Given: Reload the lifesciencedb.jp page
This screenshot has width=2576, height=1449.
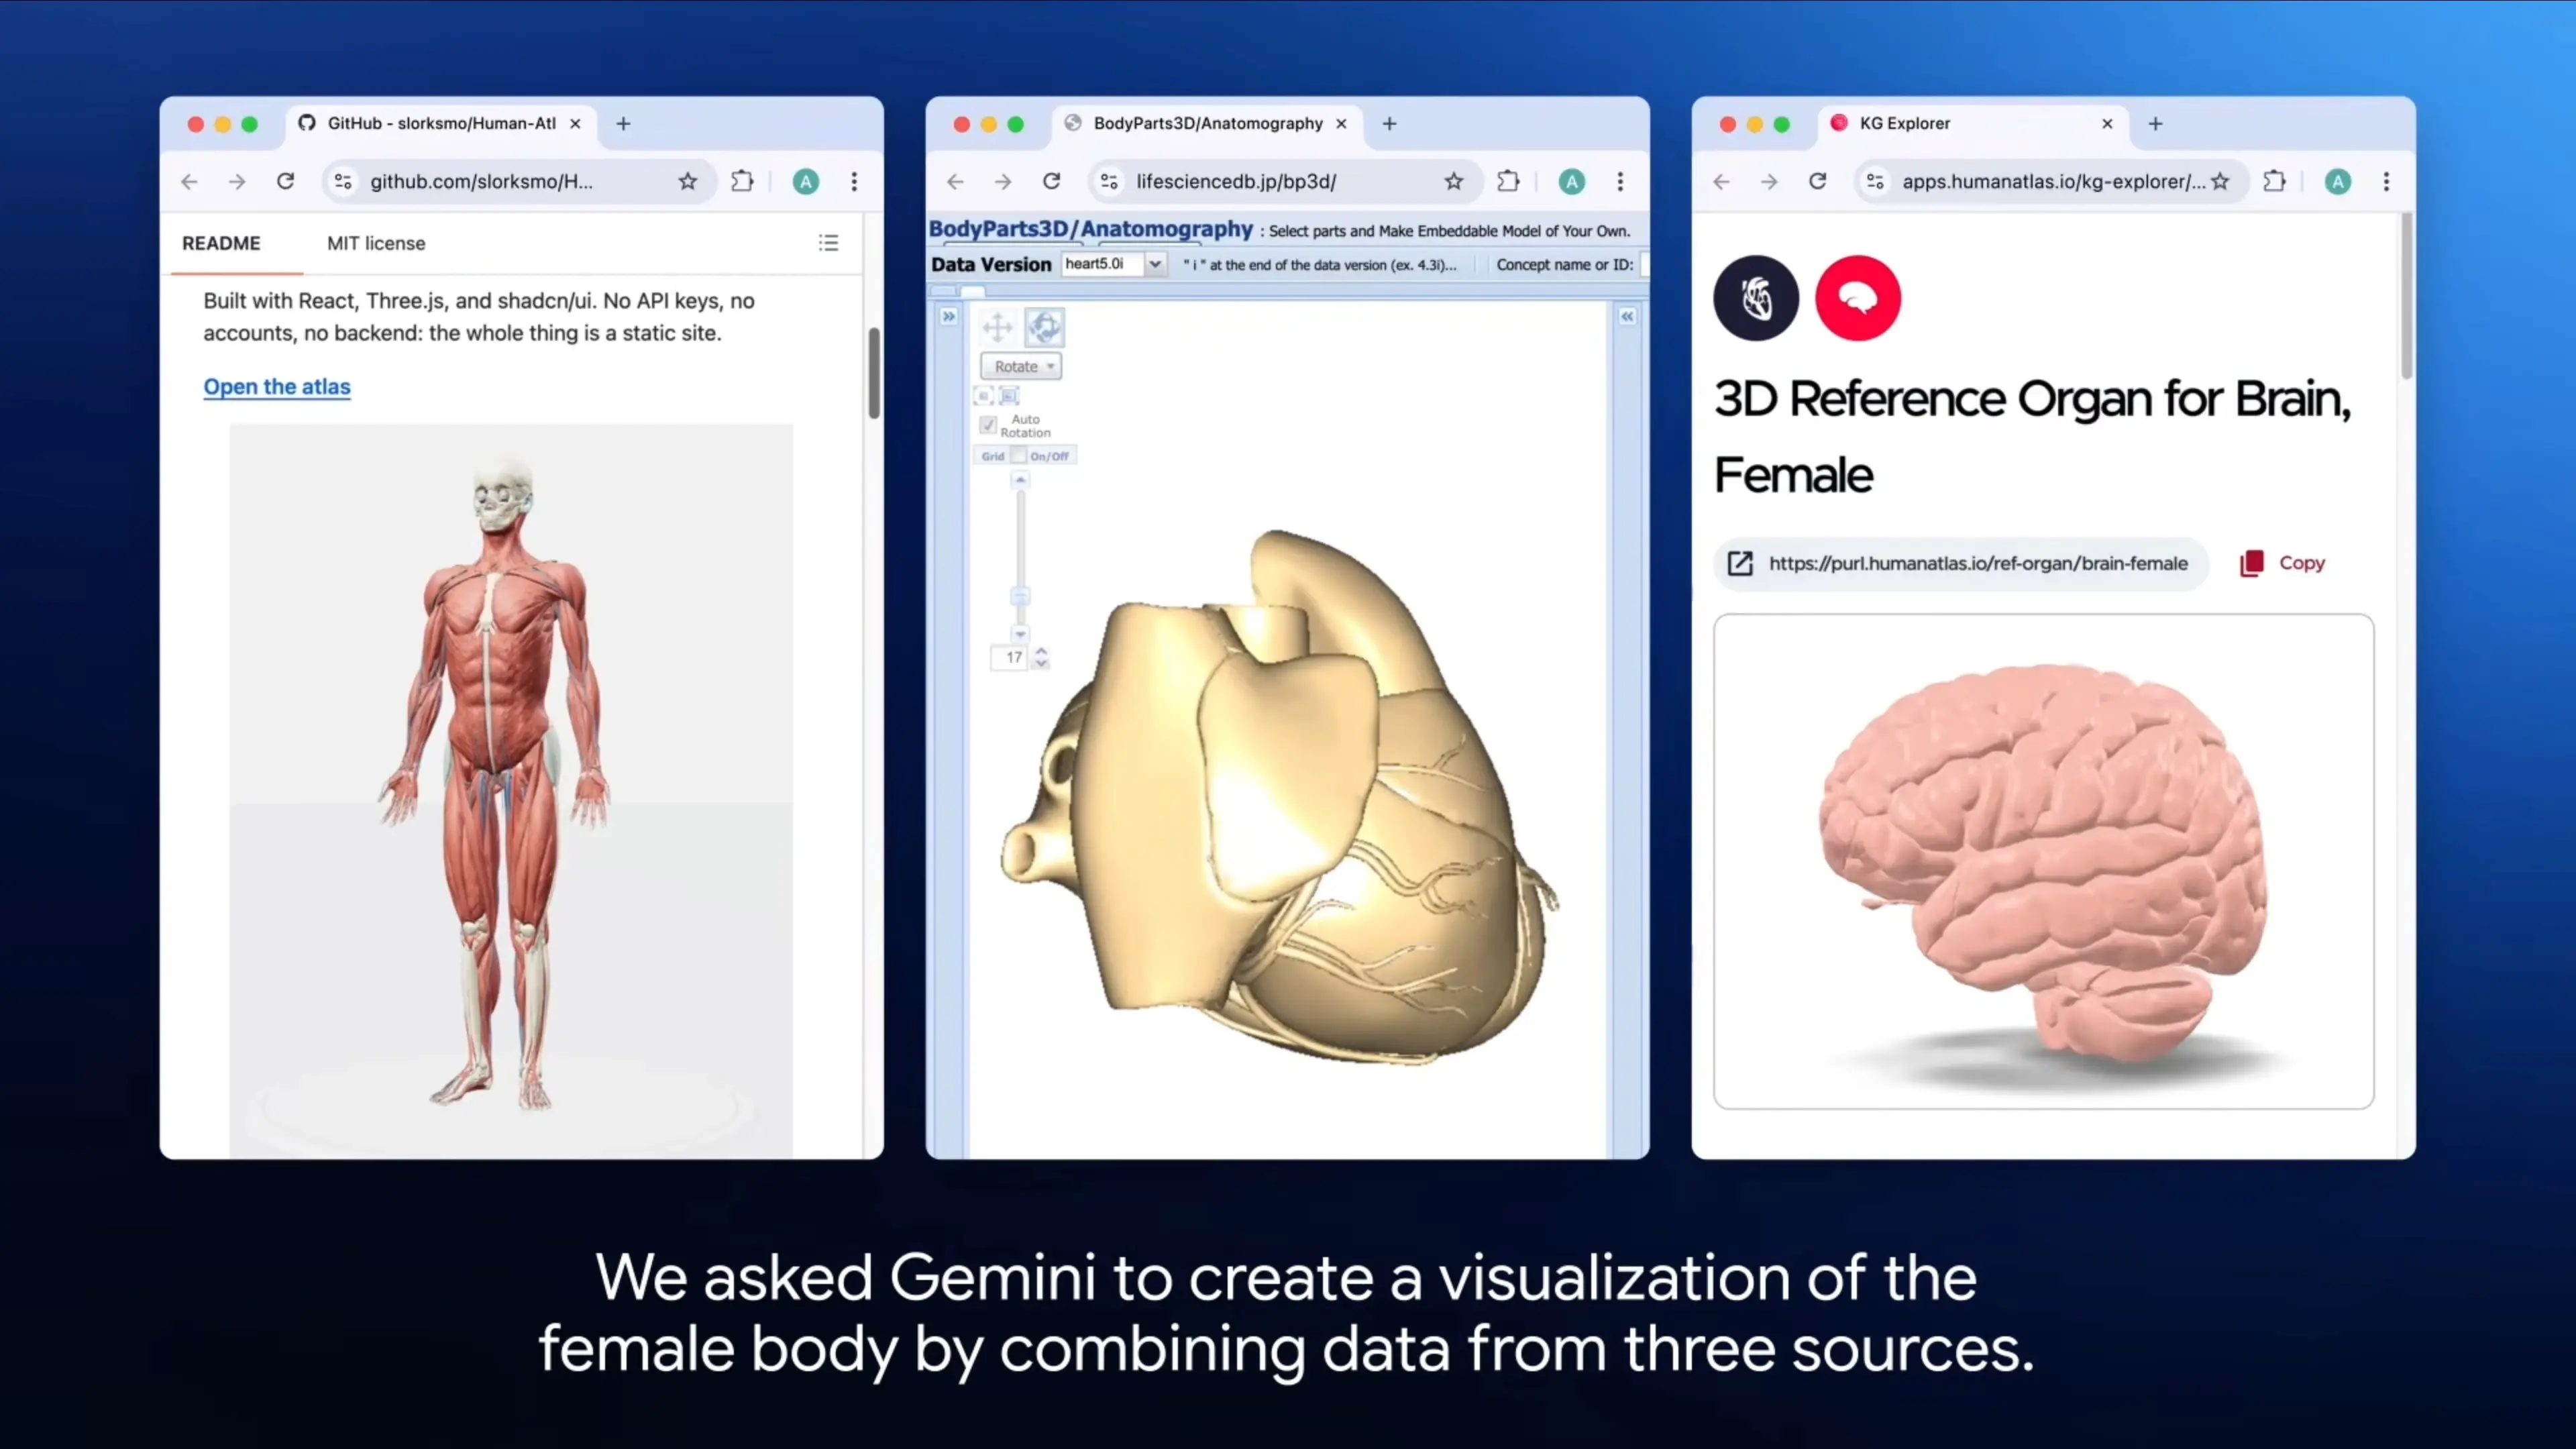Looking at the screenshot, I should [x=1052, y=181].
